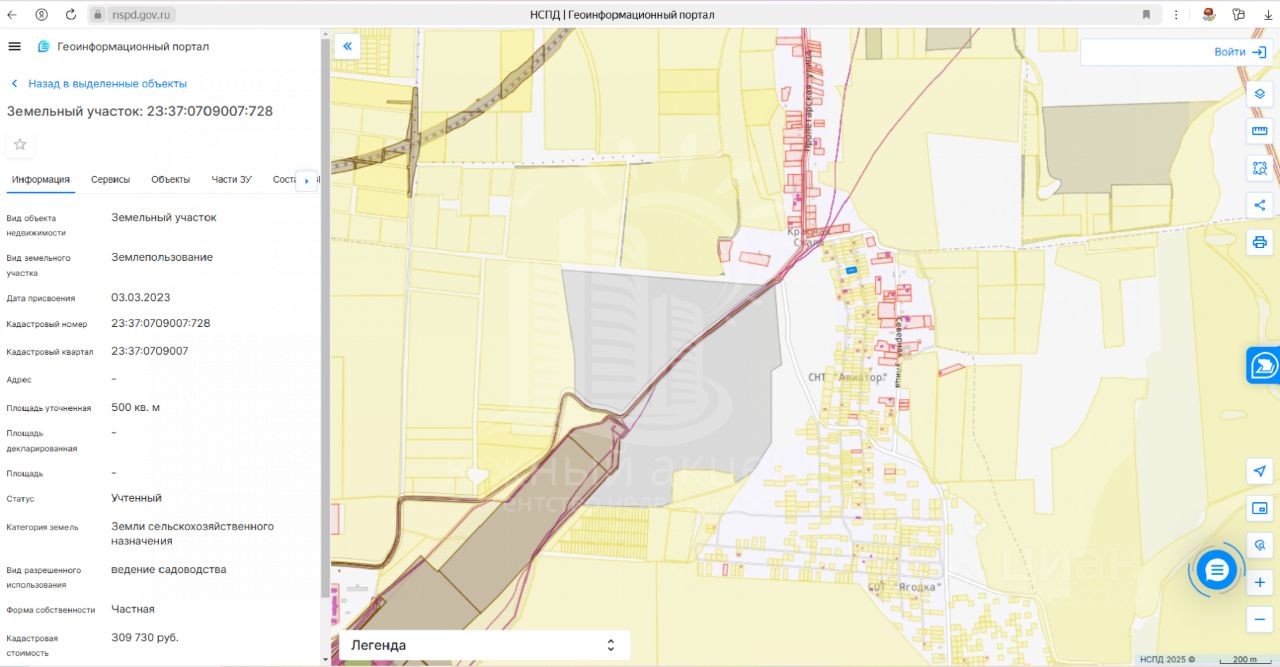Click the ведение садоводства value
This screenshot has height=667, width=1280.
169,570
